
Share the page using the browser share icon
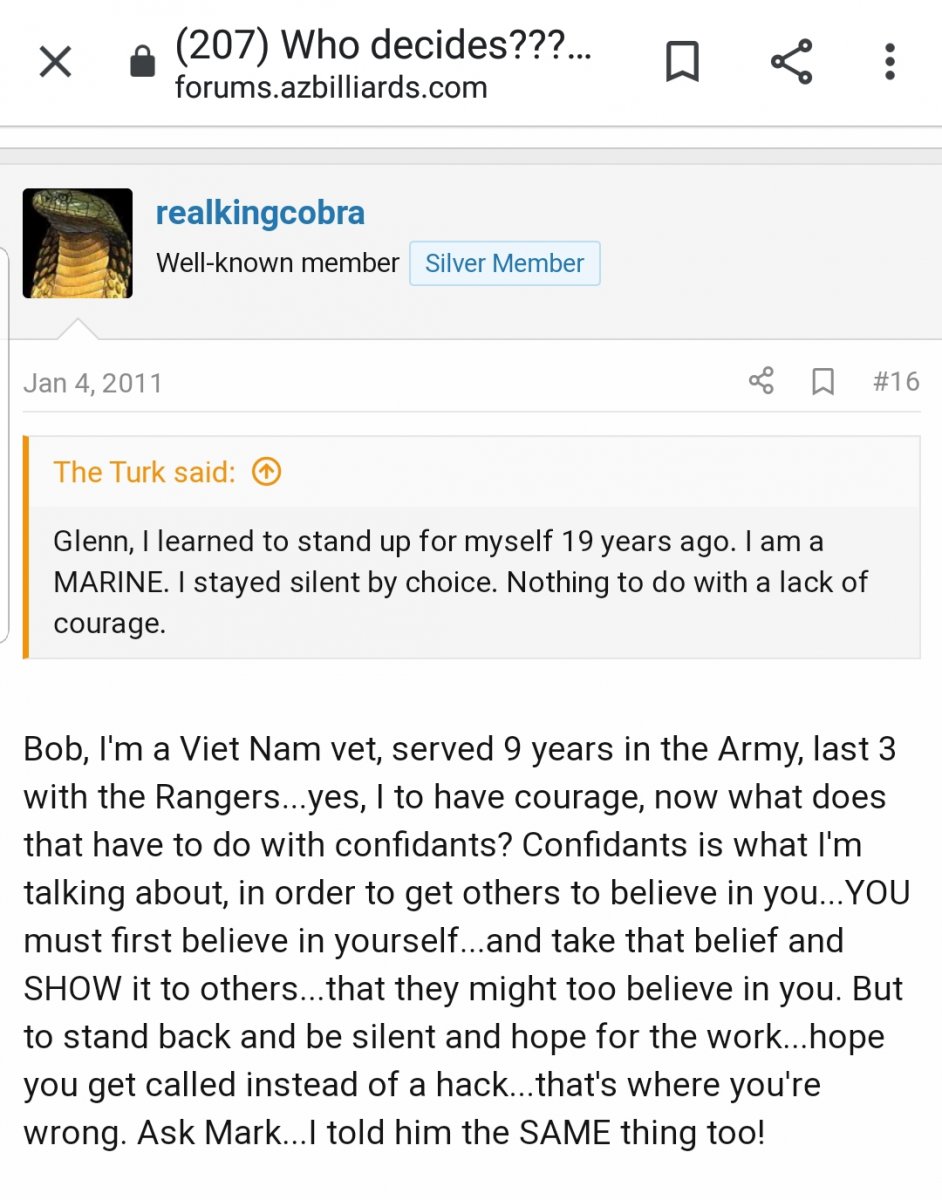coord(791,62)
